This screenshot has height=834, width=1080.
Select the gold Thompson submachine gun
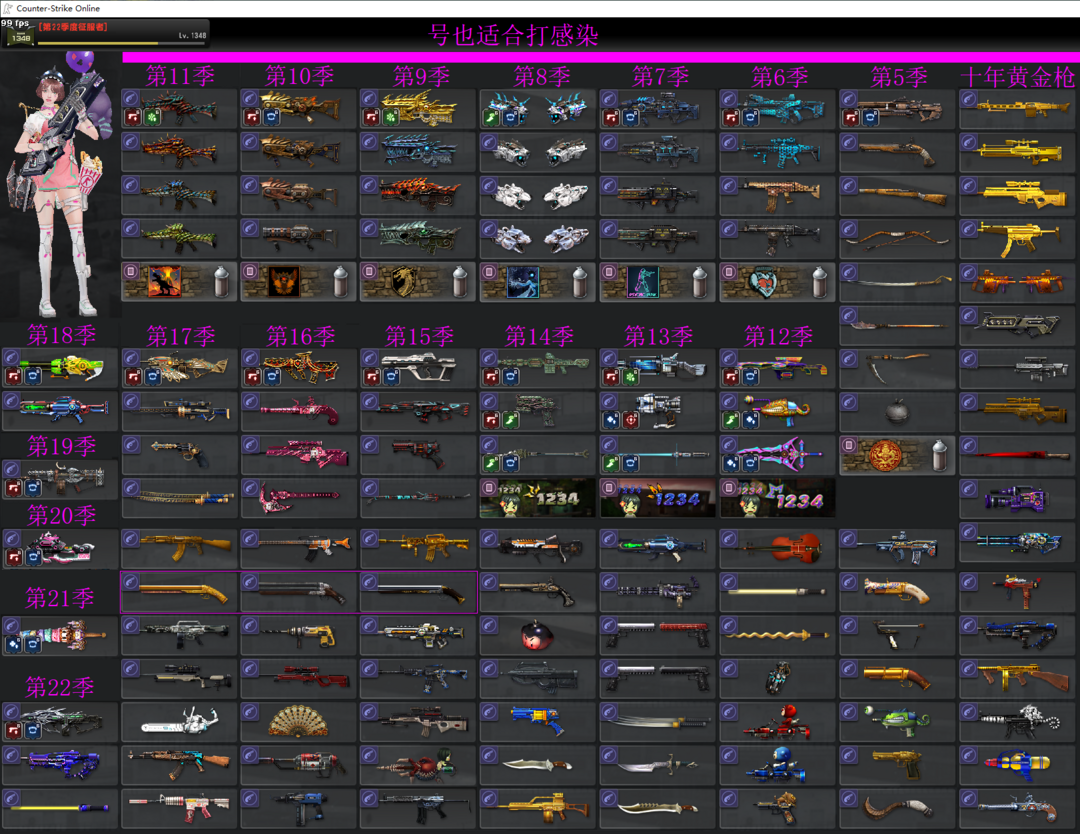pyautogui.click(x=1017, y=678)
